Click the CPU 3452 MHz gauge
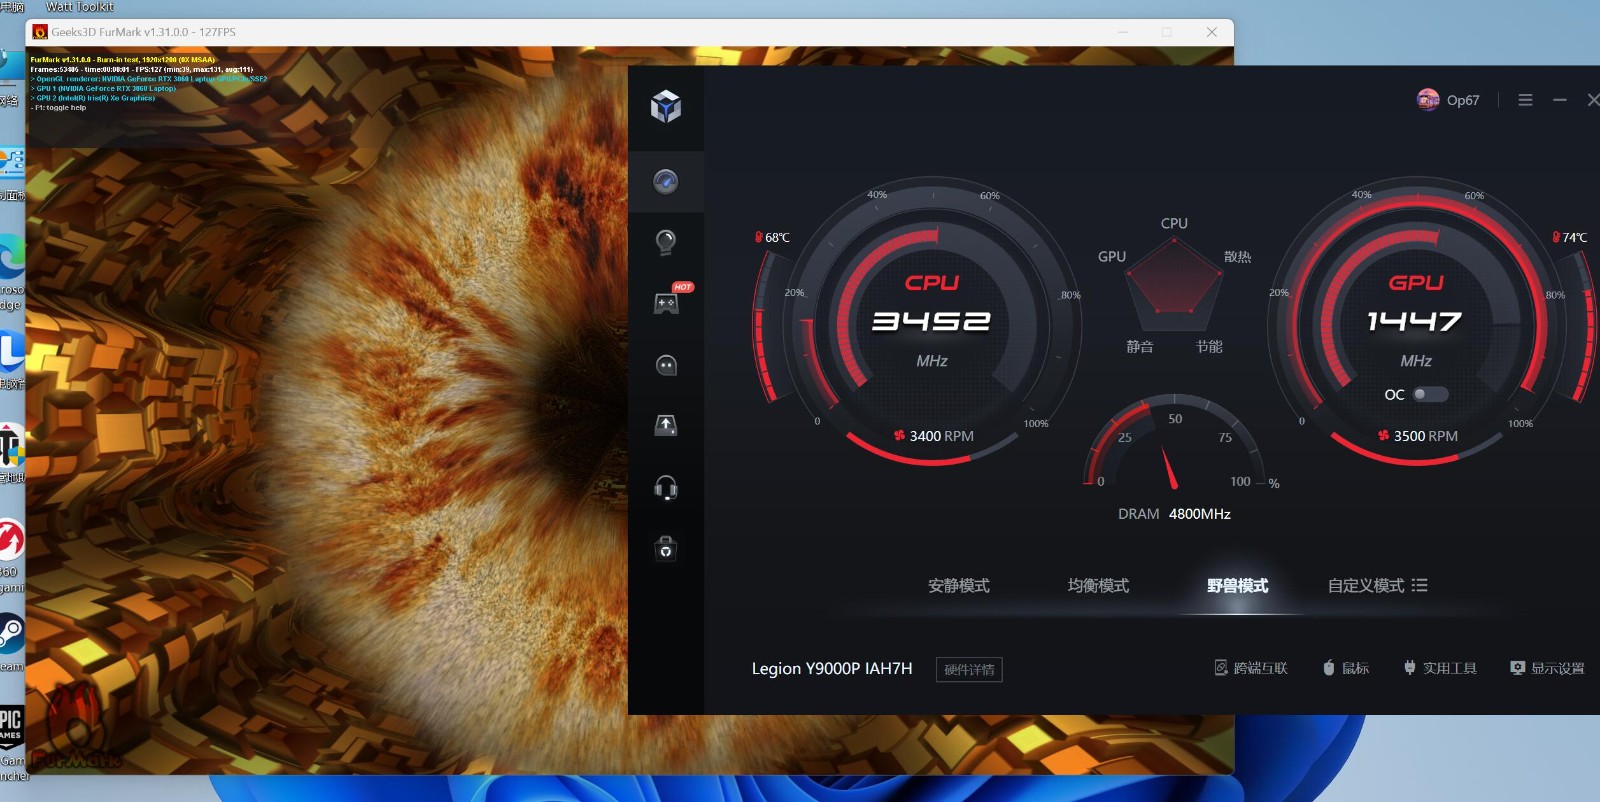This screenshot has width=1600, height=802. pos(931,322)
